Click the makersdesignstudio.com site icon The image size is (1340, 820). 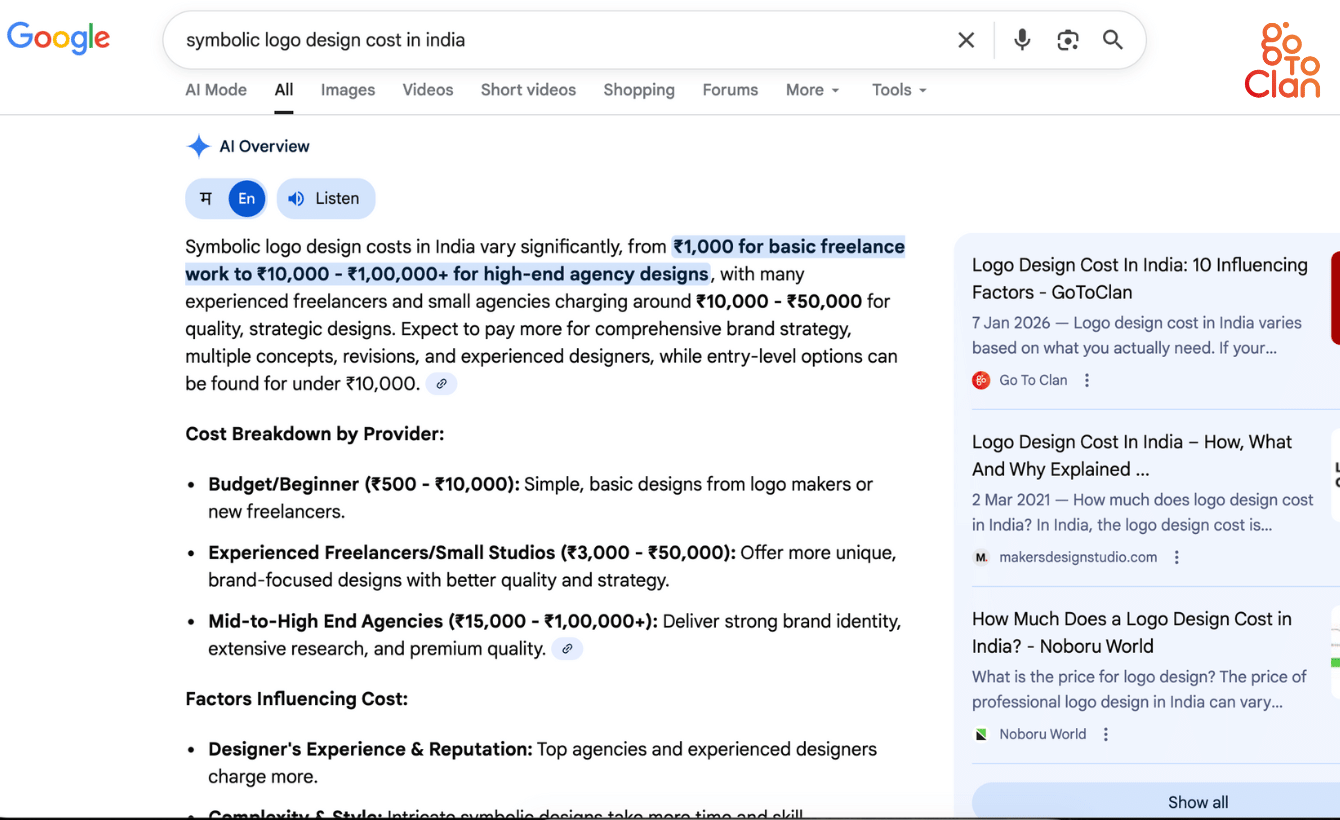click(982, 557)
